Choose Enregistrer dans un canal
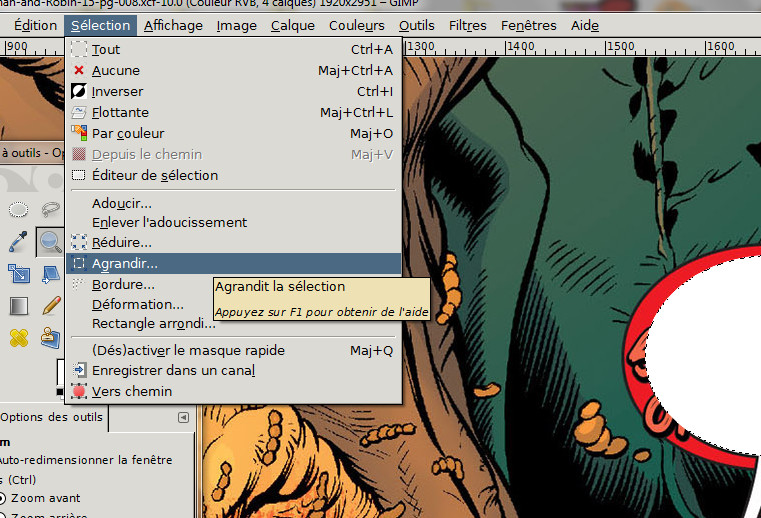The image size is (761, 518). [x=233, y=370]
